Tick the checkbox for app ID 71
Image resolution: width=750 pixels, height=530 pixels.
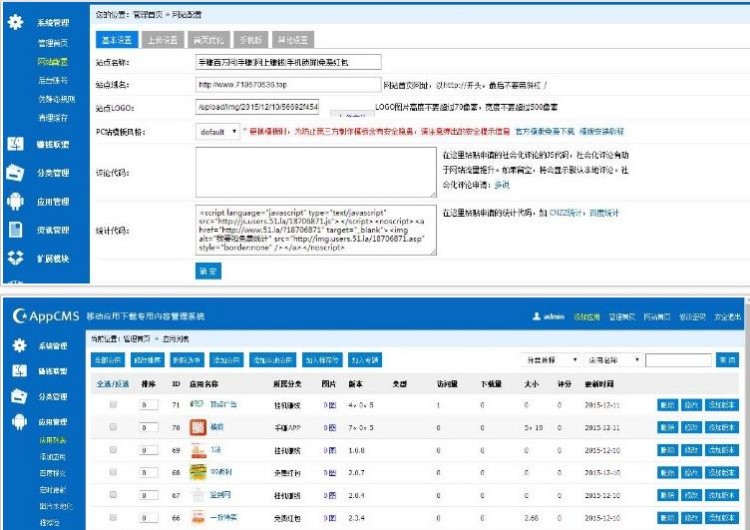[113, 404]
